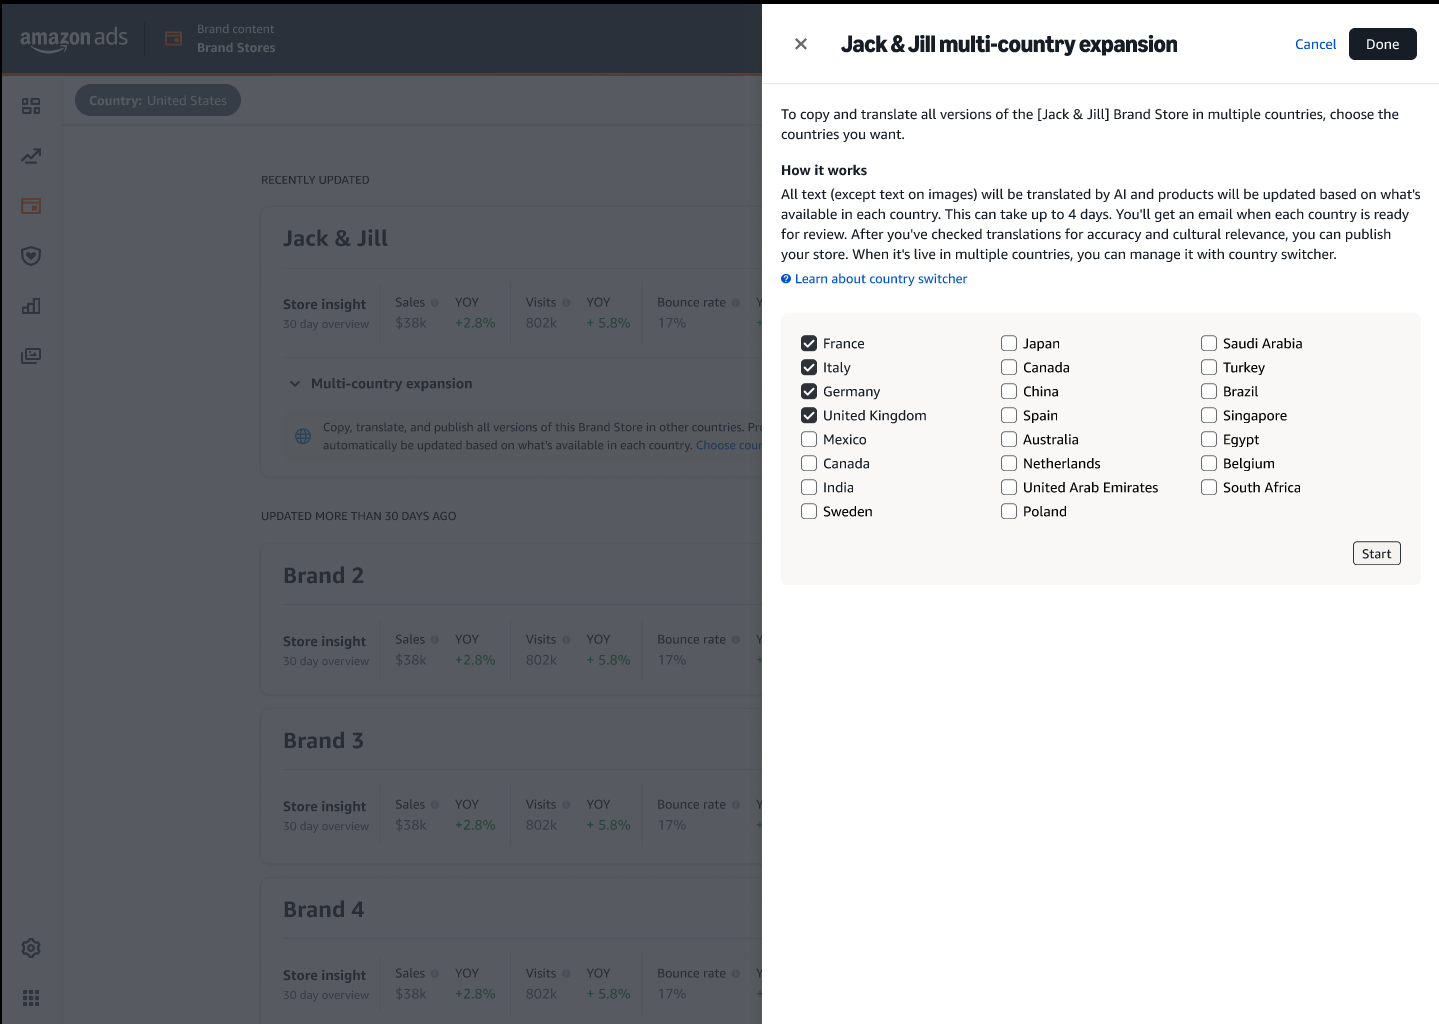Open settings gear in the sidebar
The image size is (1439, 1024).
[x=31, y=948]
